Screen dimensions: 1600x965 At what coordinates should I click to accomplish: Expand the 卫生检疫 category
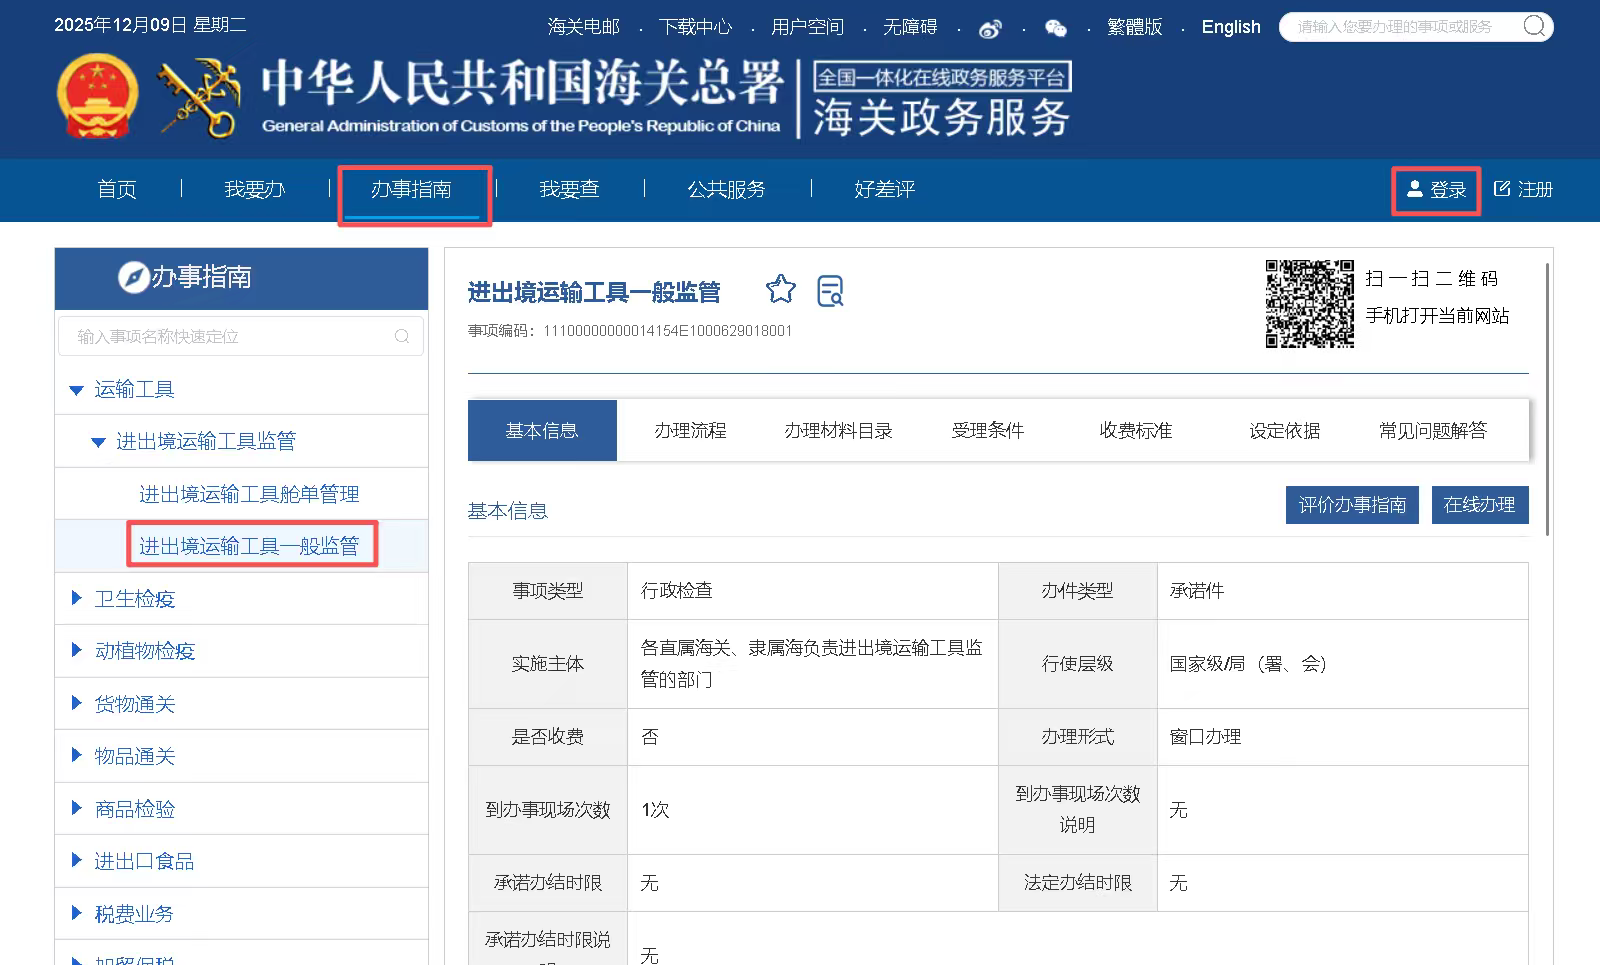77,598
